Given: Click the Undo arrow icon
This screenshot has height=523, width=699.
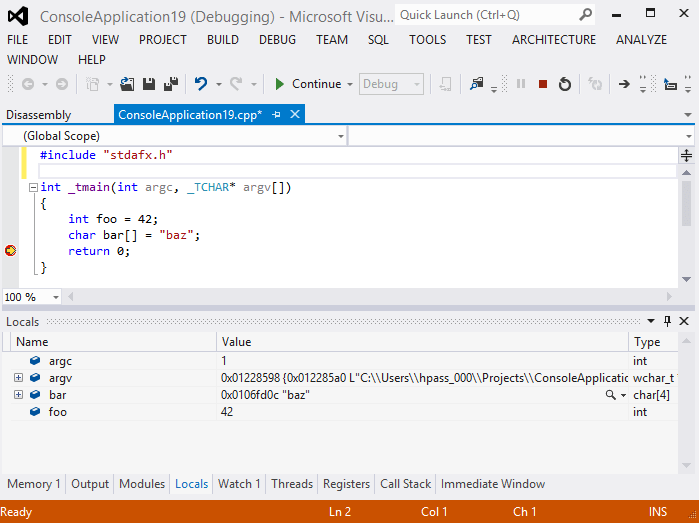Looking at the screenshot, I should point(201,84).
